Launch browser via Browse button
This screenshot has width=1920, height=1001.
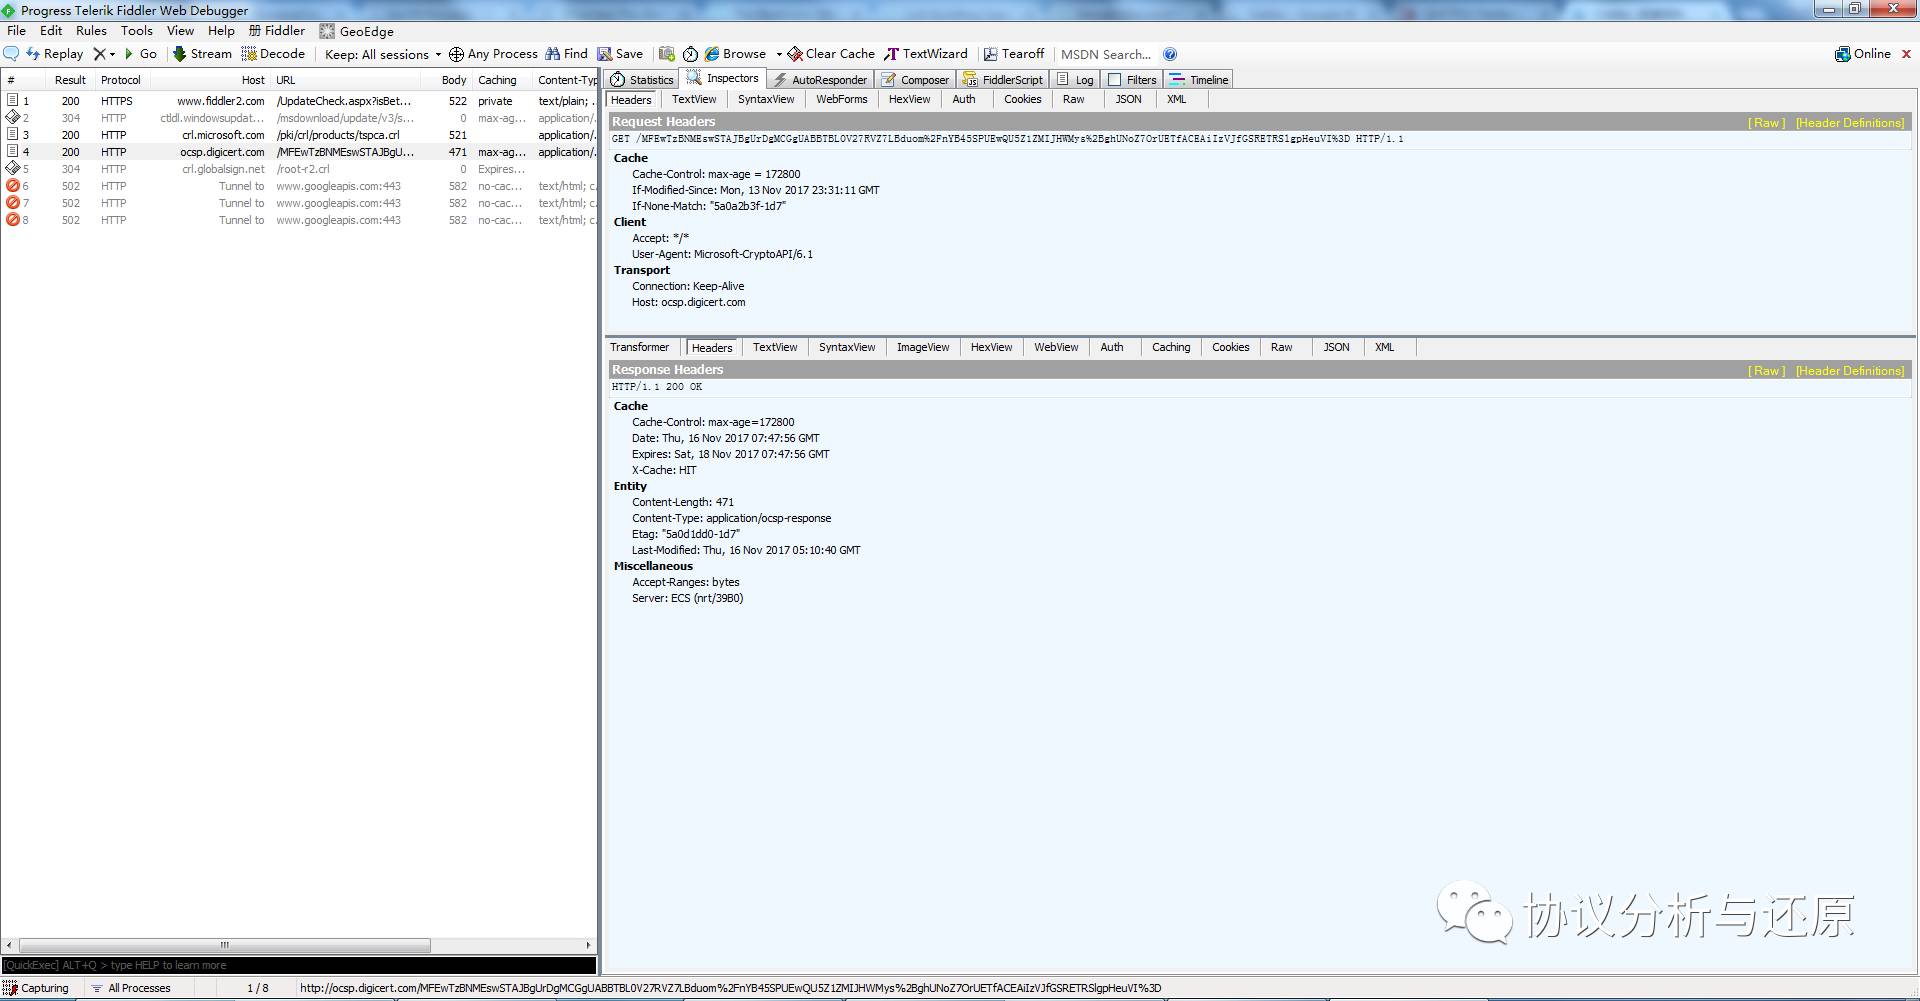click(735, 54)
